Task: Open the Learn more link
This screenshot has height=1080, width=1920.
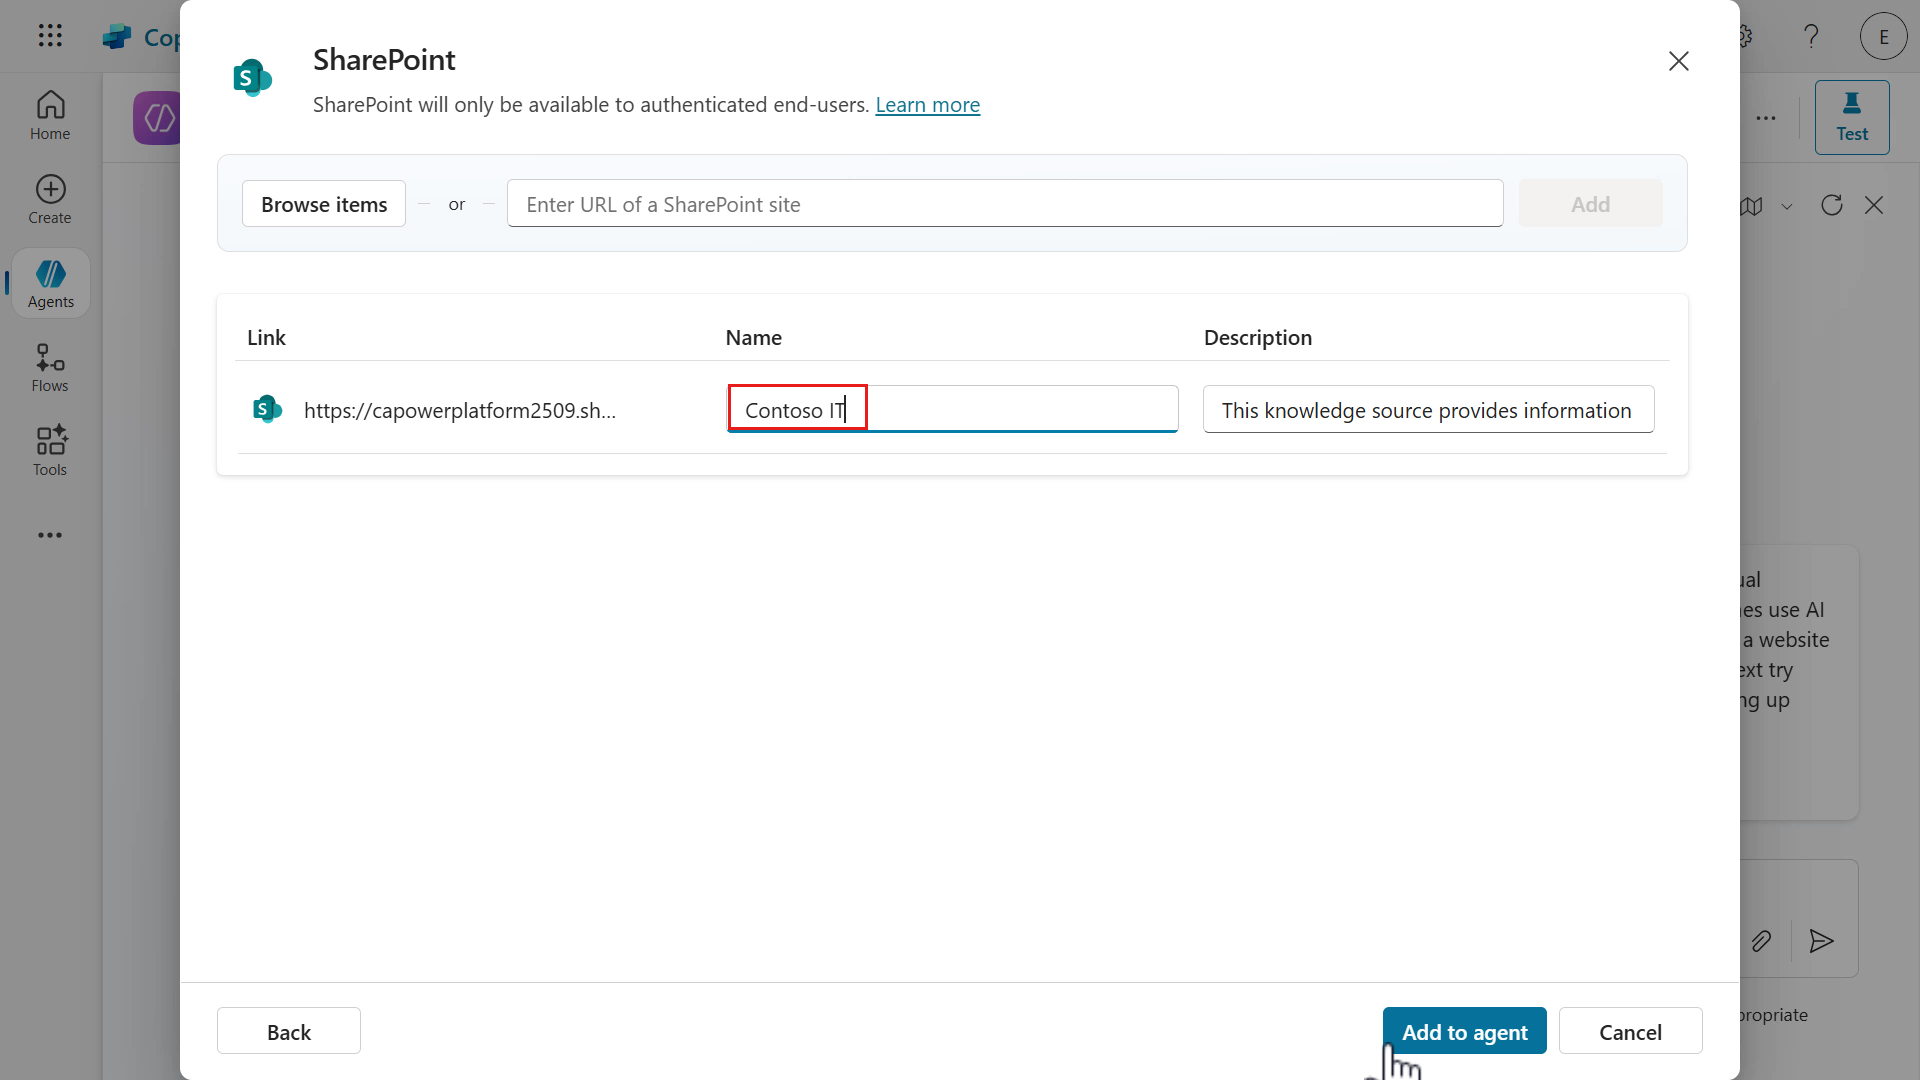Action: [927, 104]
